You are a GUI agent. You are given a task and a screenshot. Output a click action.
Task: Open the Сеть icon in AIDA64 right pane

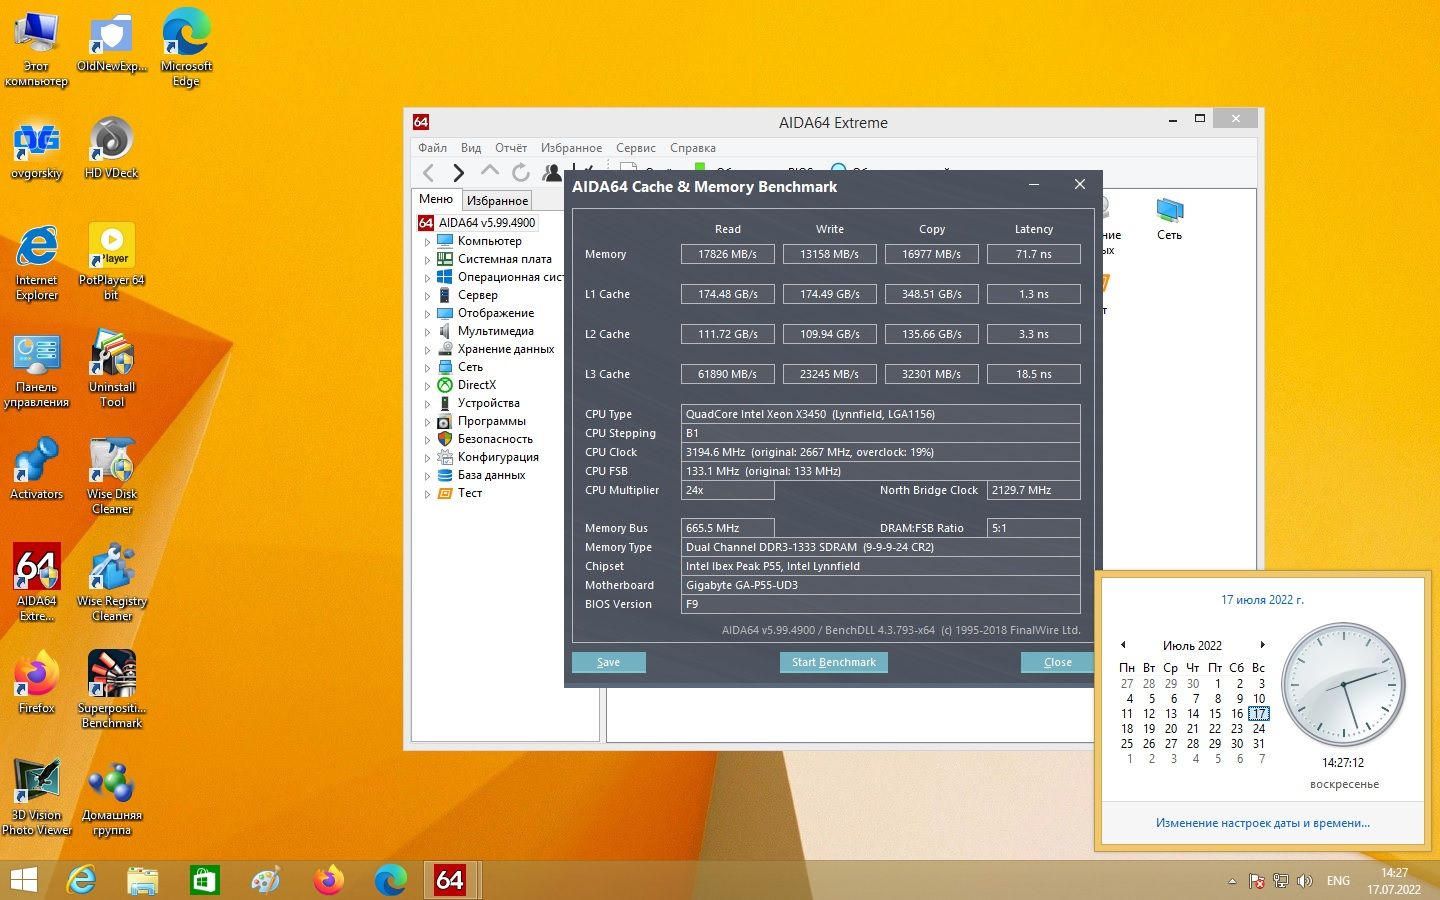coord(1169,219)
